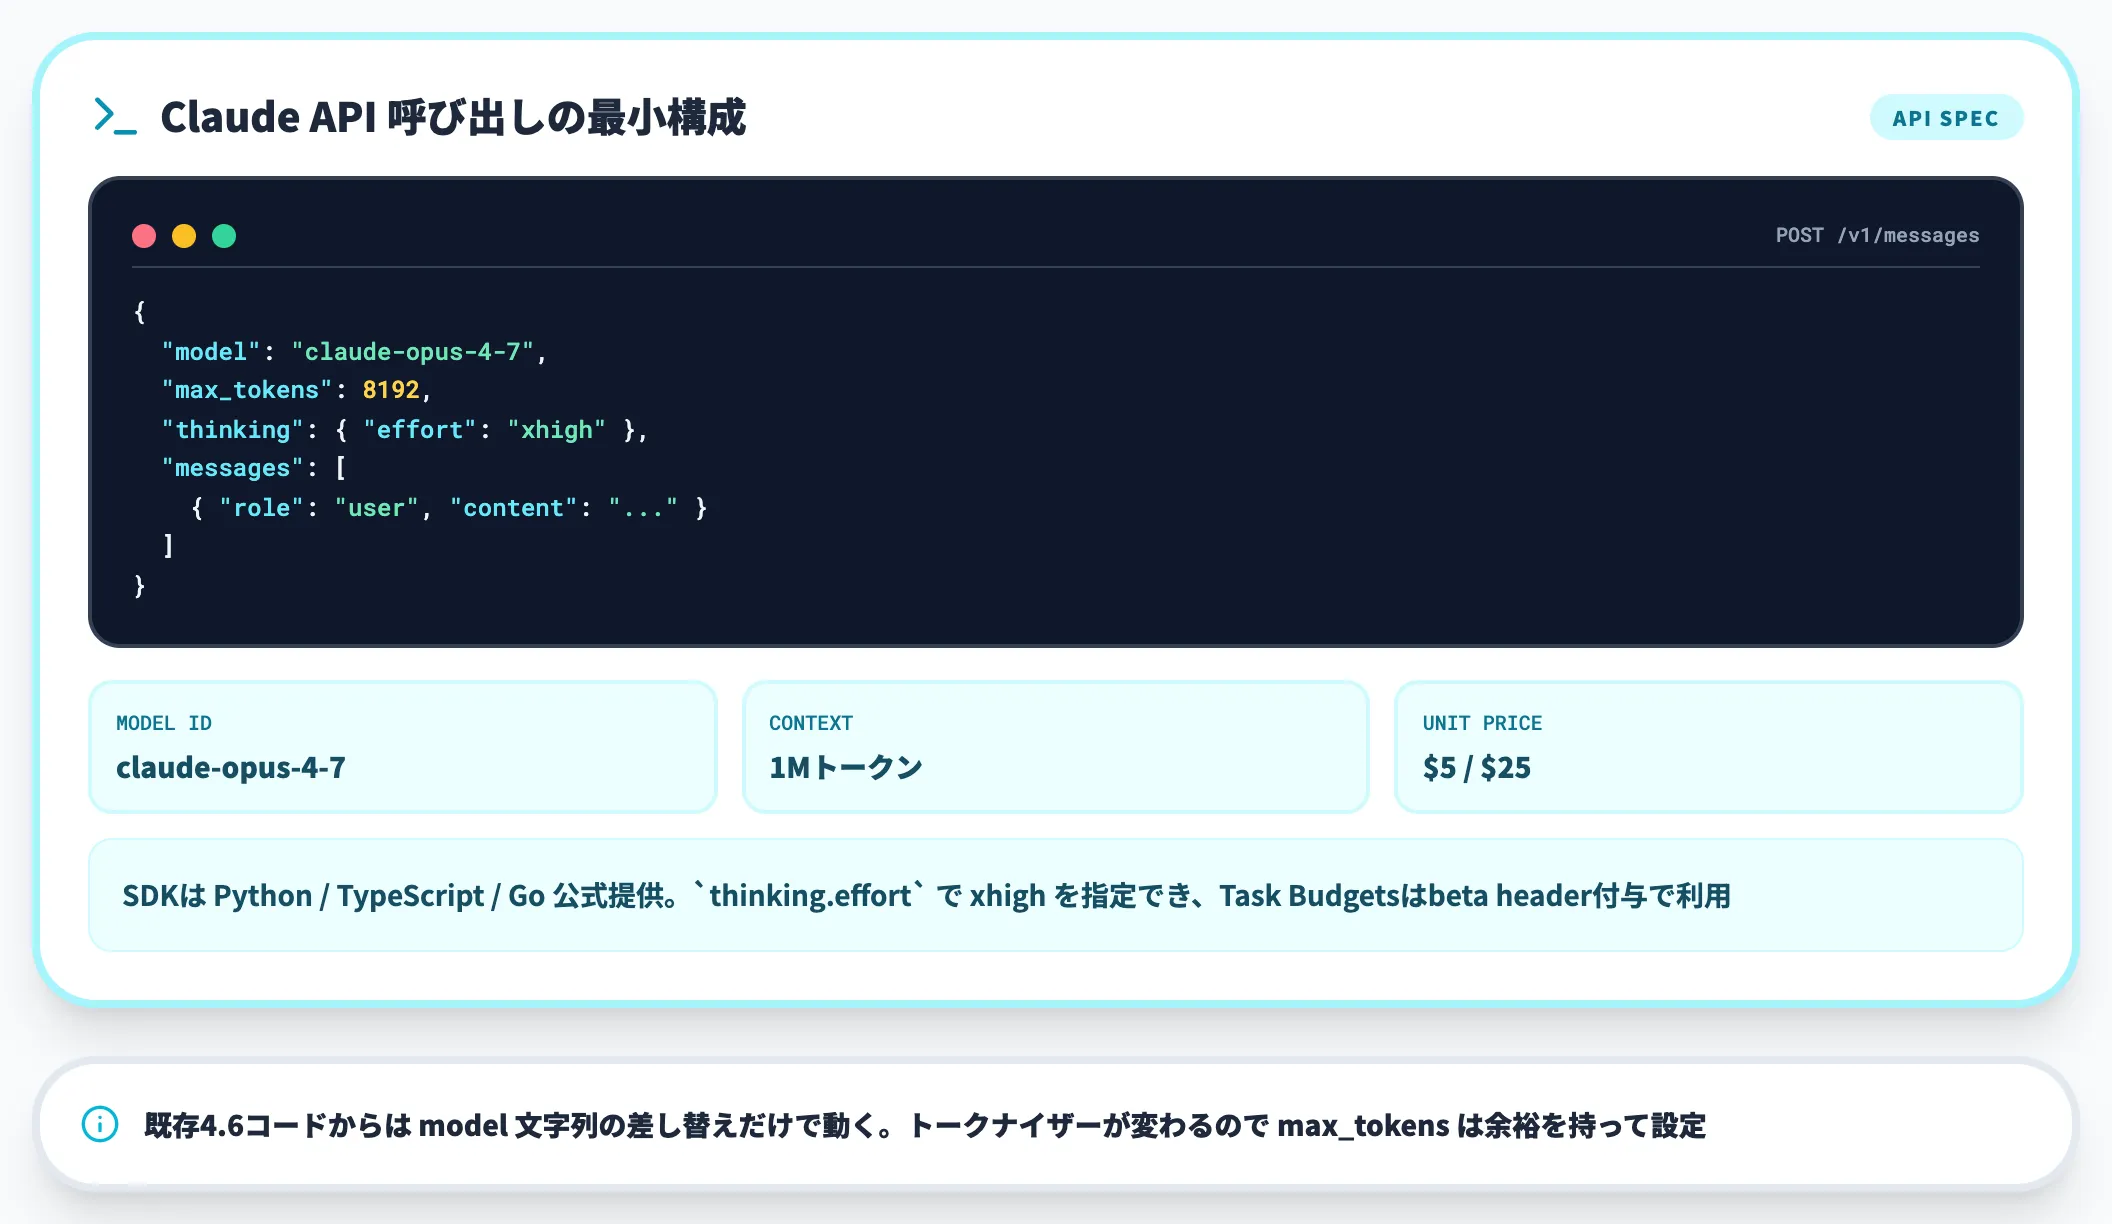Click the 8192 max_tokens value
Image resolution: width=2112 pixels, height=1224 pixels.
tap(390, 390)
